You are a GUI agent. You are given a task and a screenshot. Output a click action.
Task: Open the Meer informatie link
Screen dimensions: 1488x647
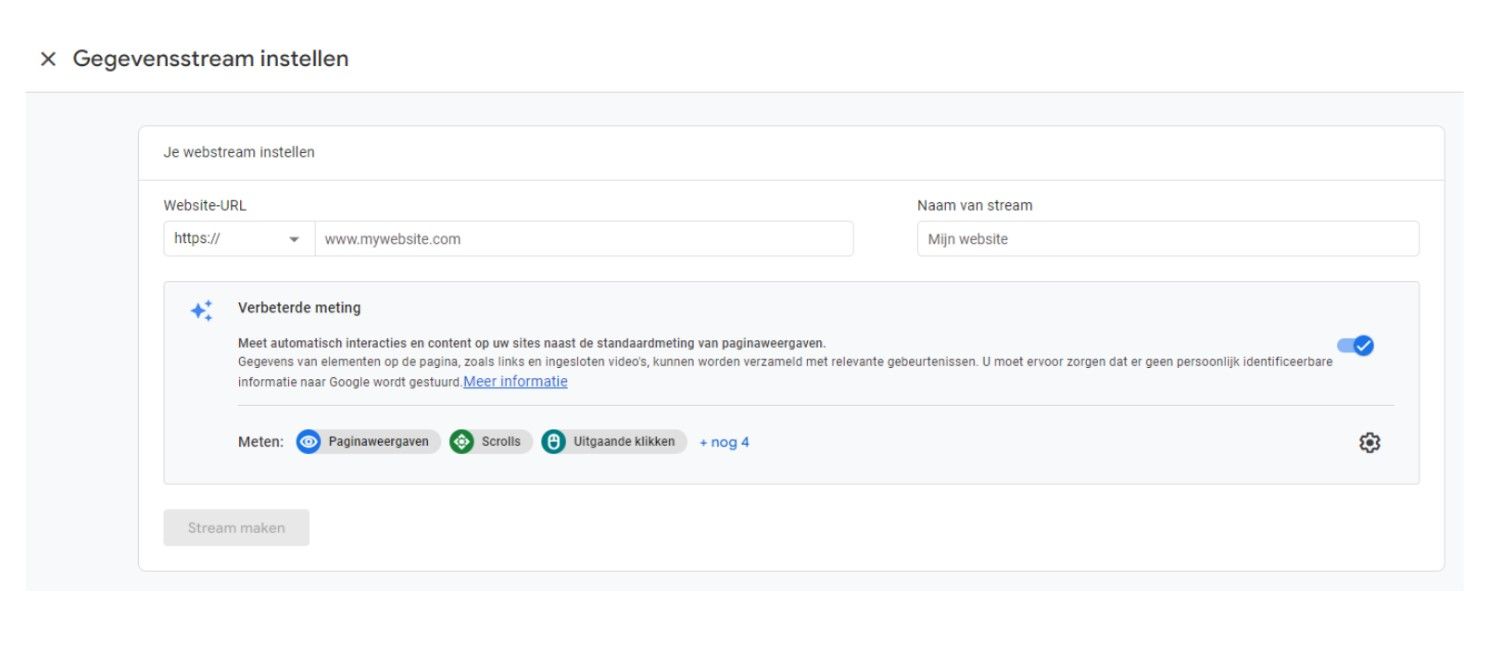click(515, 382)
